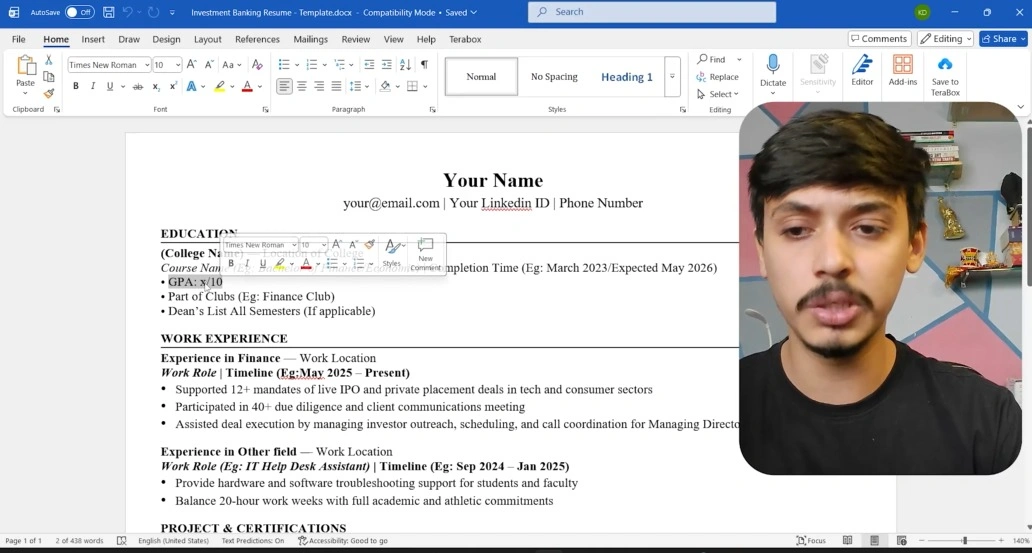Apply the Heading 1 style

[x=627, y=77]
